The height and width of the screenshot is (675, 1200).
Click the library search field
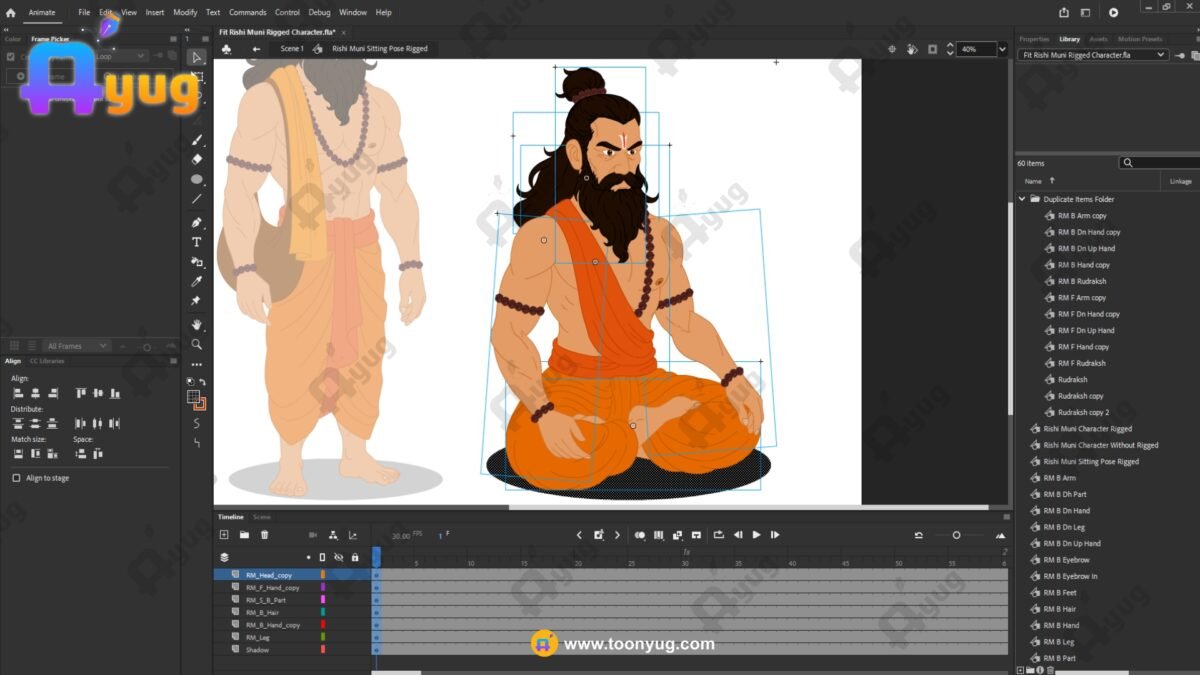pos(1165,163)
